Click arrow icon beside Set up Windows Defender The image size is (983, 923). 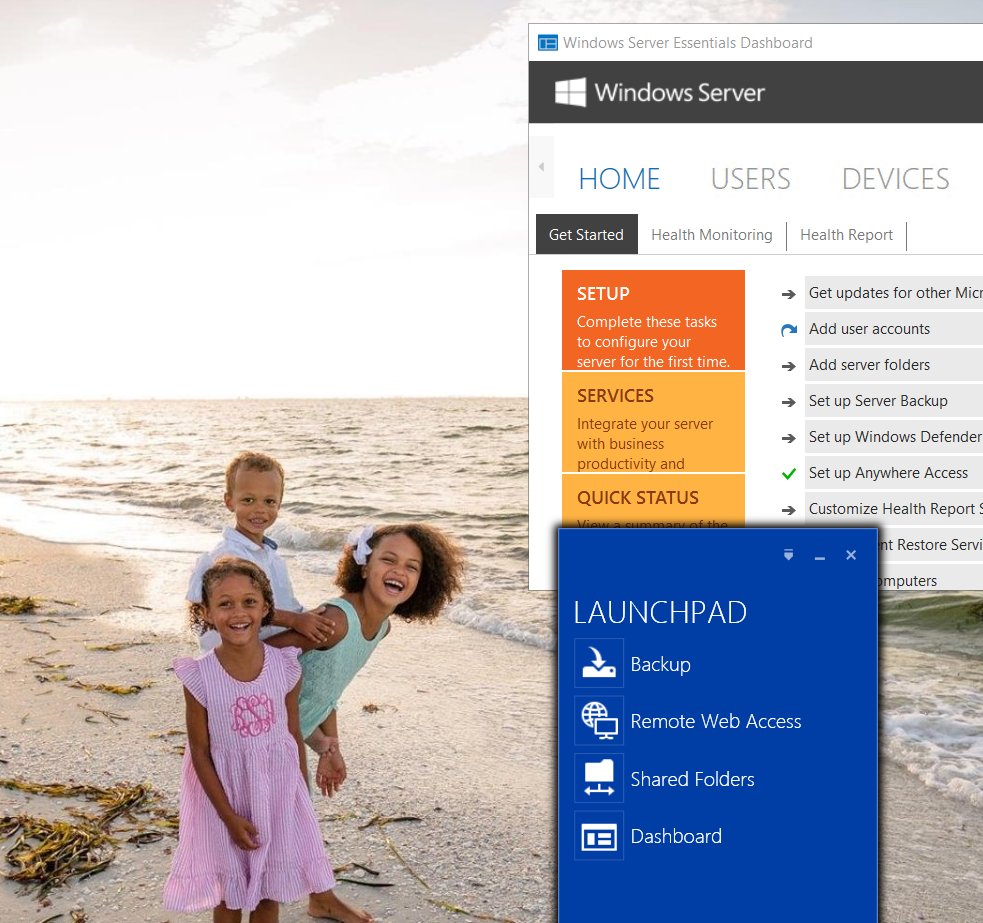coord(789,438)
